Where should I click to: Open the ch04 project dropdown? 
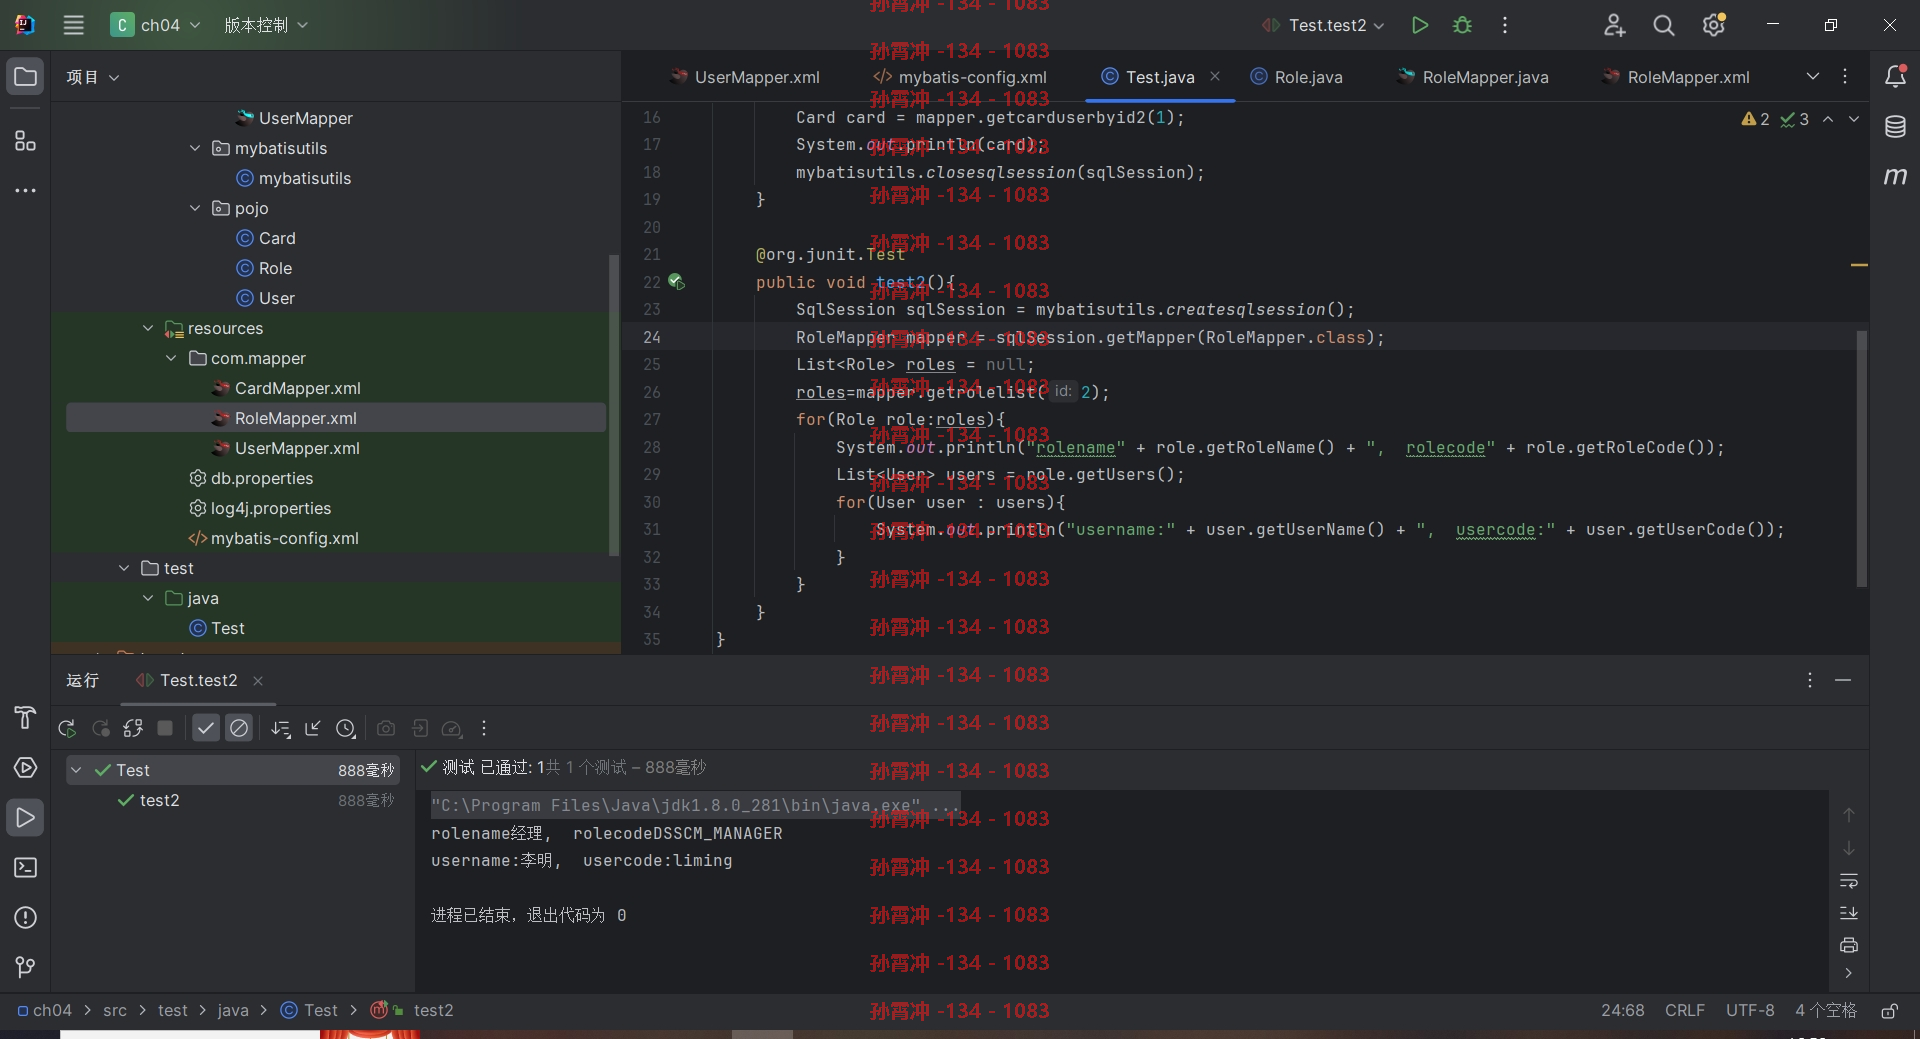pos(155,25)
